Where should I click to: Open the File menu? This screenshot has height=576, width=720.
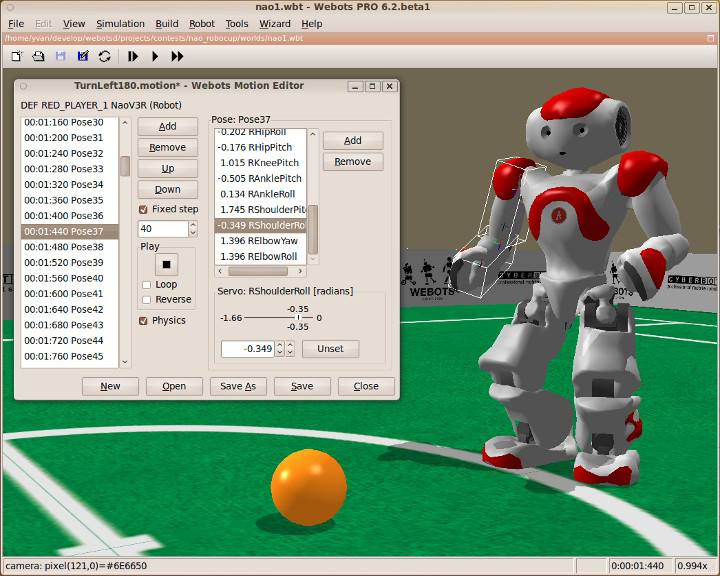point(16,24)
